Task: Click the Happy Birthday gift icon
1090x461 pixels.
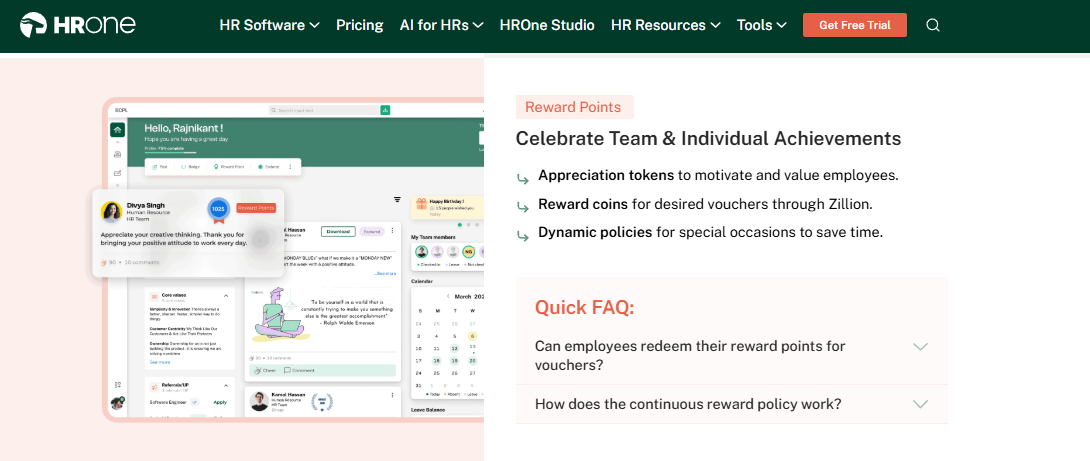Action: point(421,204)
